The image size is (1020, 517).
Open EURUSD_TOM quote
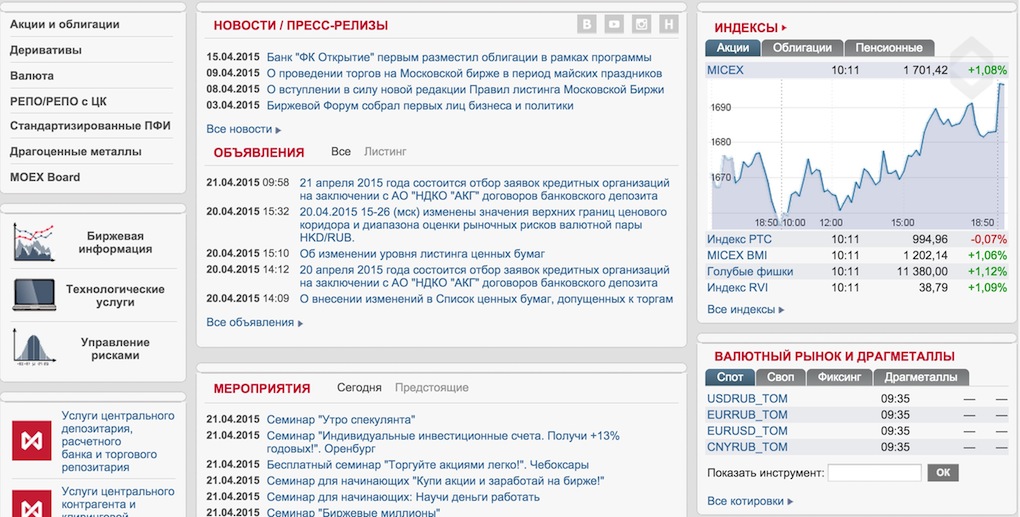(747, 431)
